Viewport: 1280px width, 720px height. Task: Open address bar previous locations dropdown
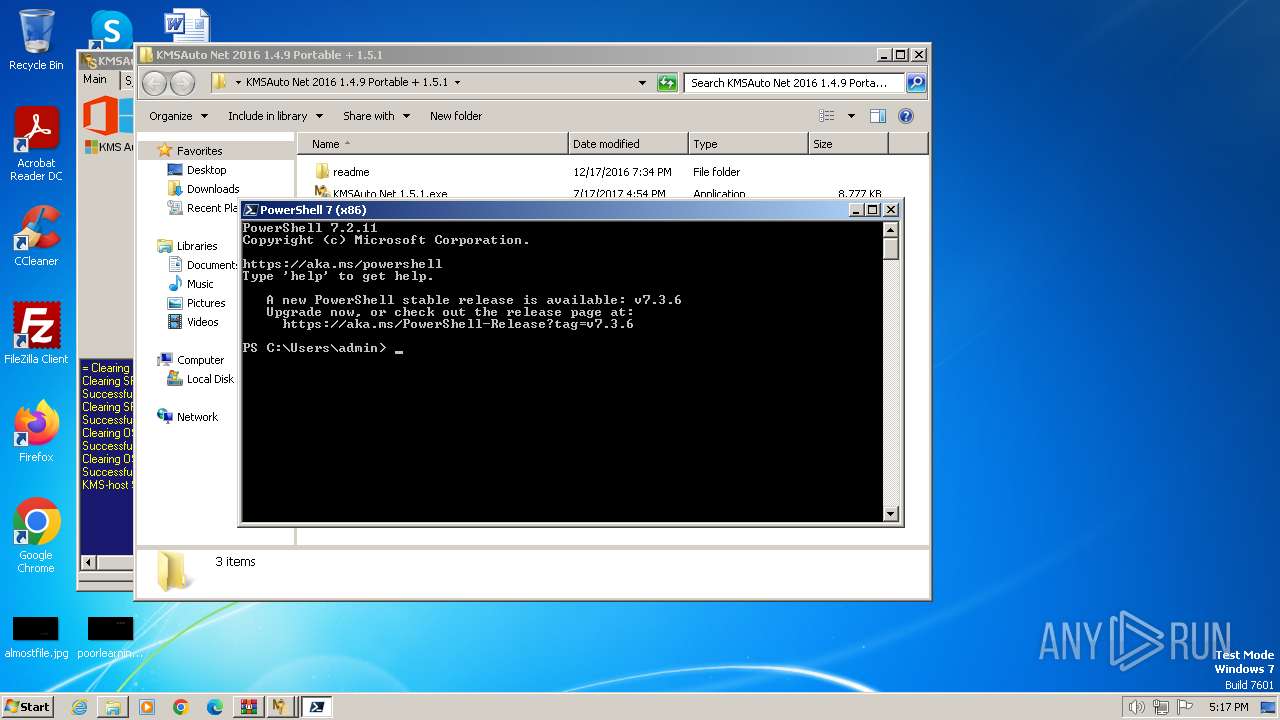pyautogui.click(x=642, y=83)
